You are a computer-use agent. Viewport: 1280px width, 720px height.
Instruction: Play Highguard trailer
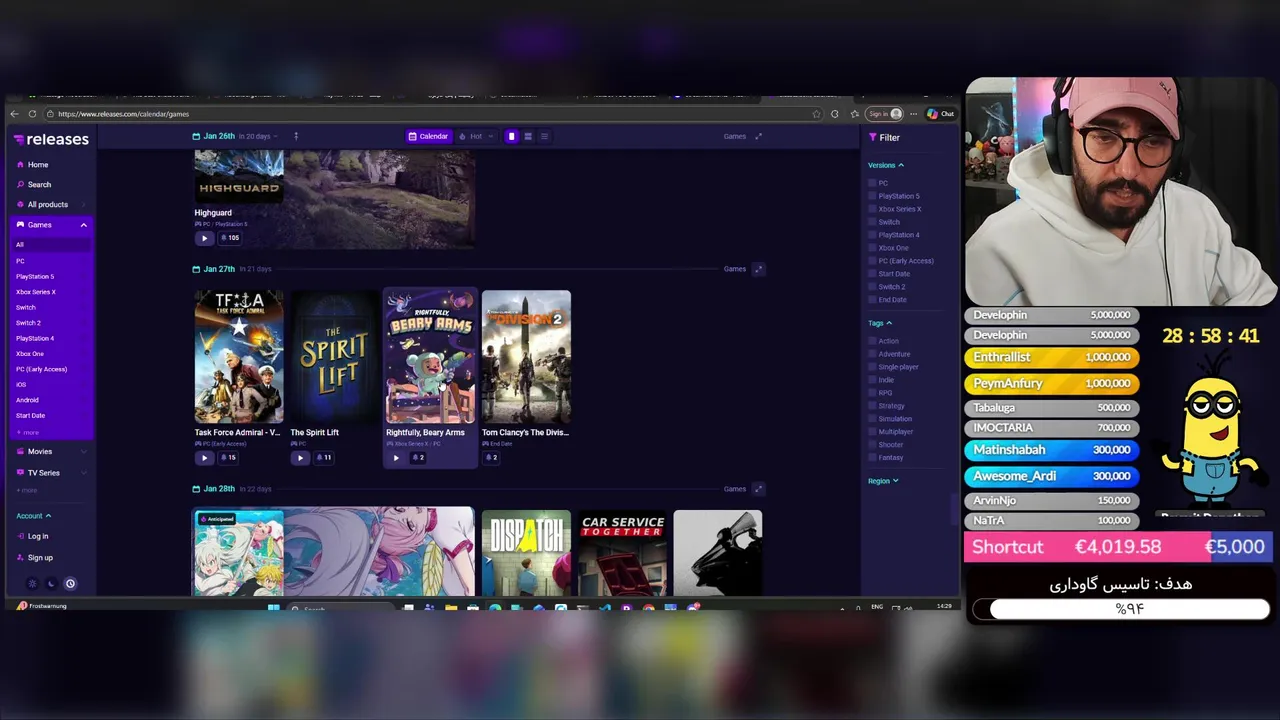(x=204, y=238)
